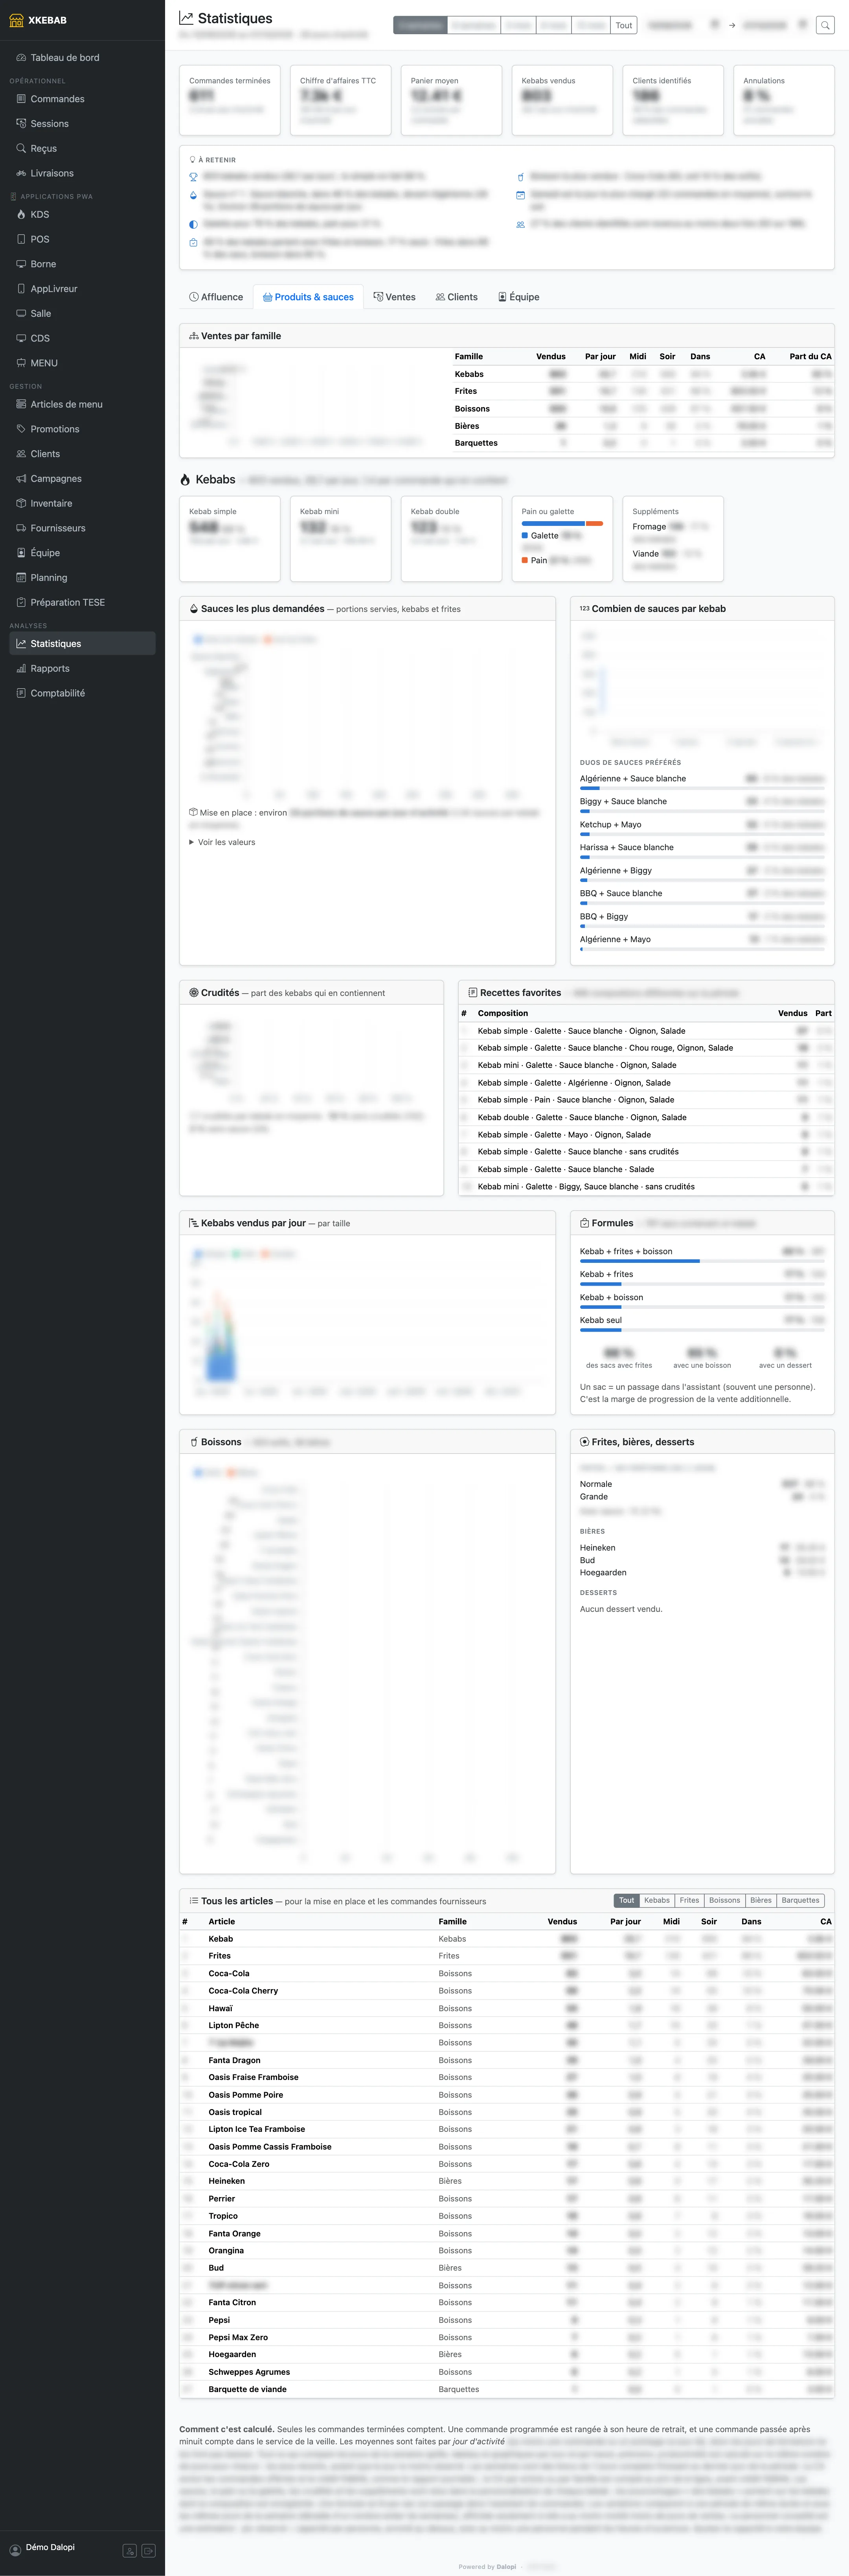The width and height of the screenshot is (849, 2576).
Task: Click the Fournisseurs truck icon in the sidebar
Action: [x=21, y=528]
